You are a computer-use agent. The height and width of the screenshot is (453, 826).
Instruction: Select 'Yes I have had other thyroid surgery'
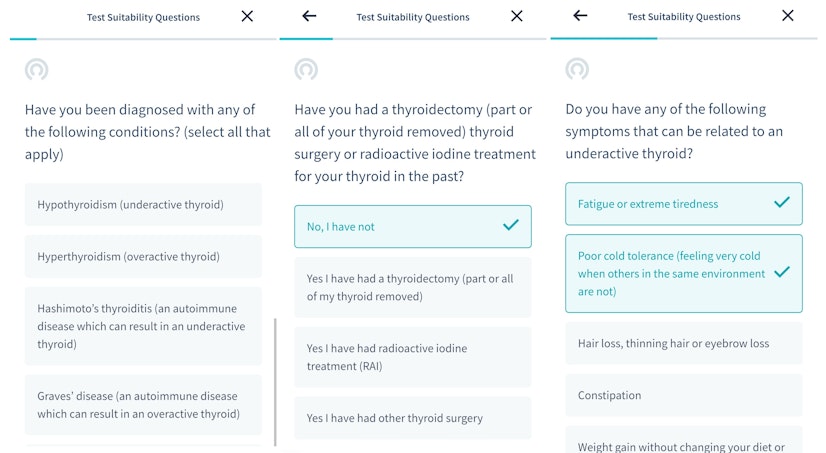pos(412,418)
